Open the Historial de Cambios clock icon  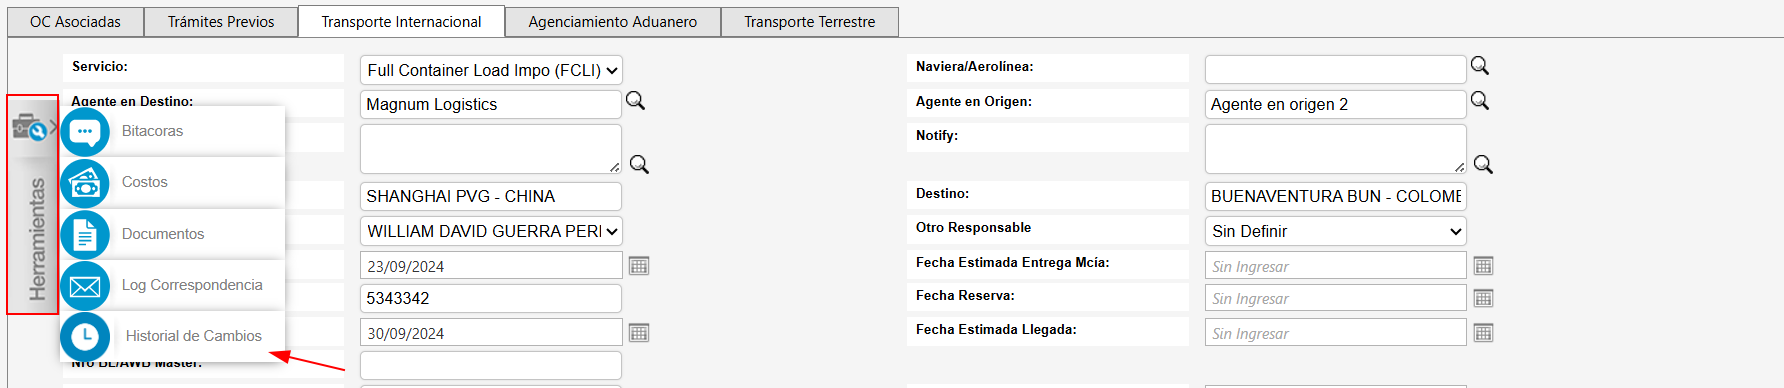85,337
